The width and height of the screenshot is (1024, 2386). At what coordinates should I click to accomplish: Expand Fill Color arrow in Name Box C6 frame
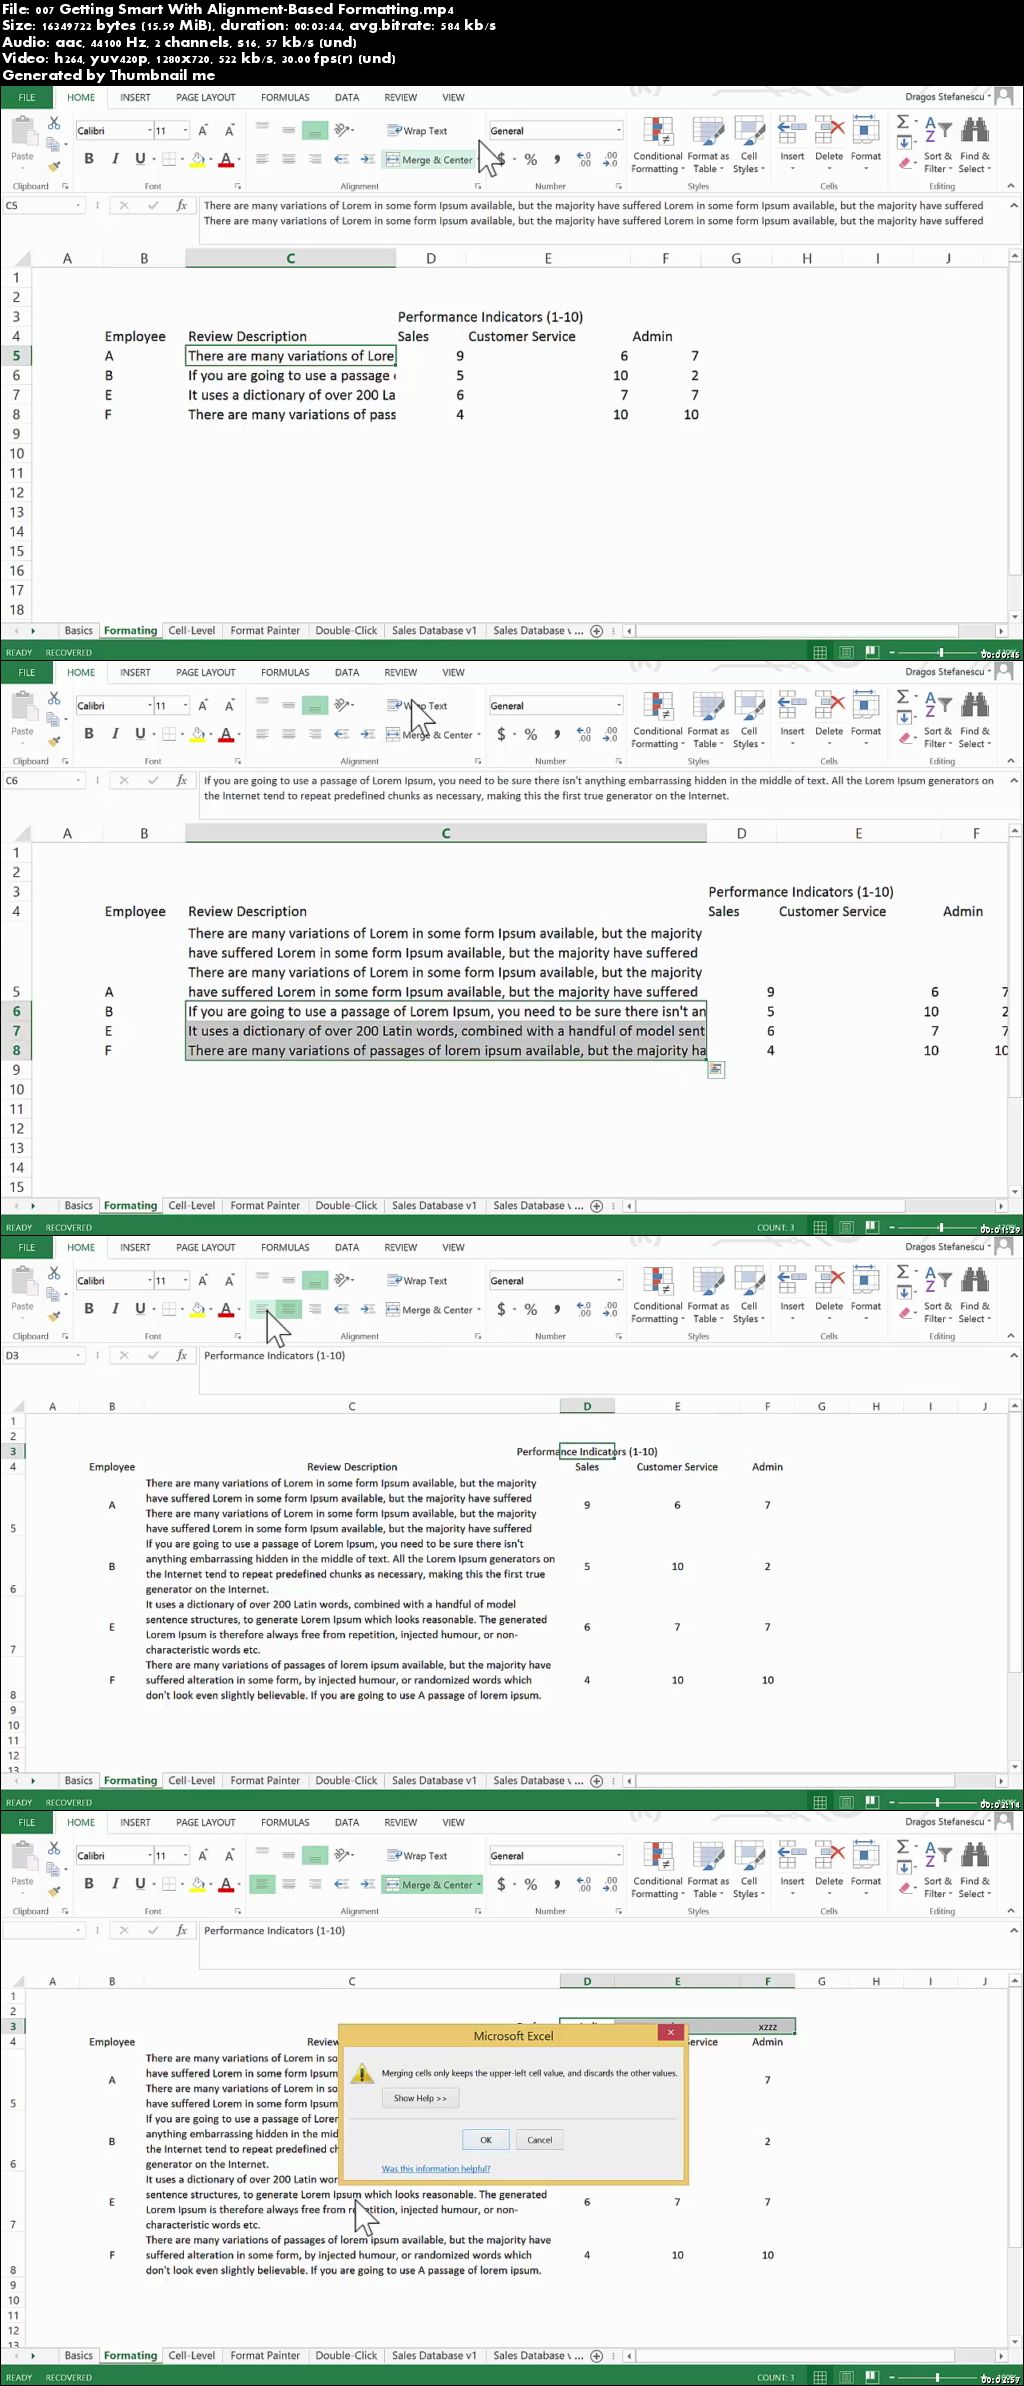point(210,734)
